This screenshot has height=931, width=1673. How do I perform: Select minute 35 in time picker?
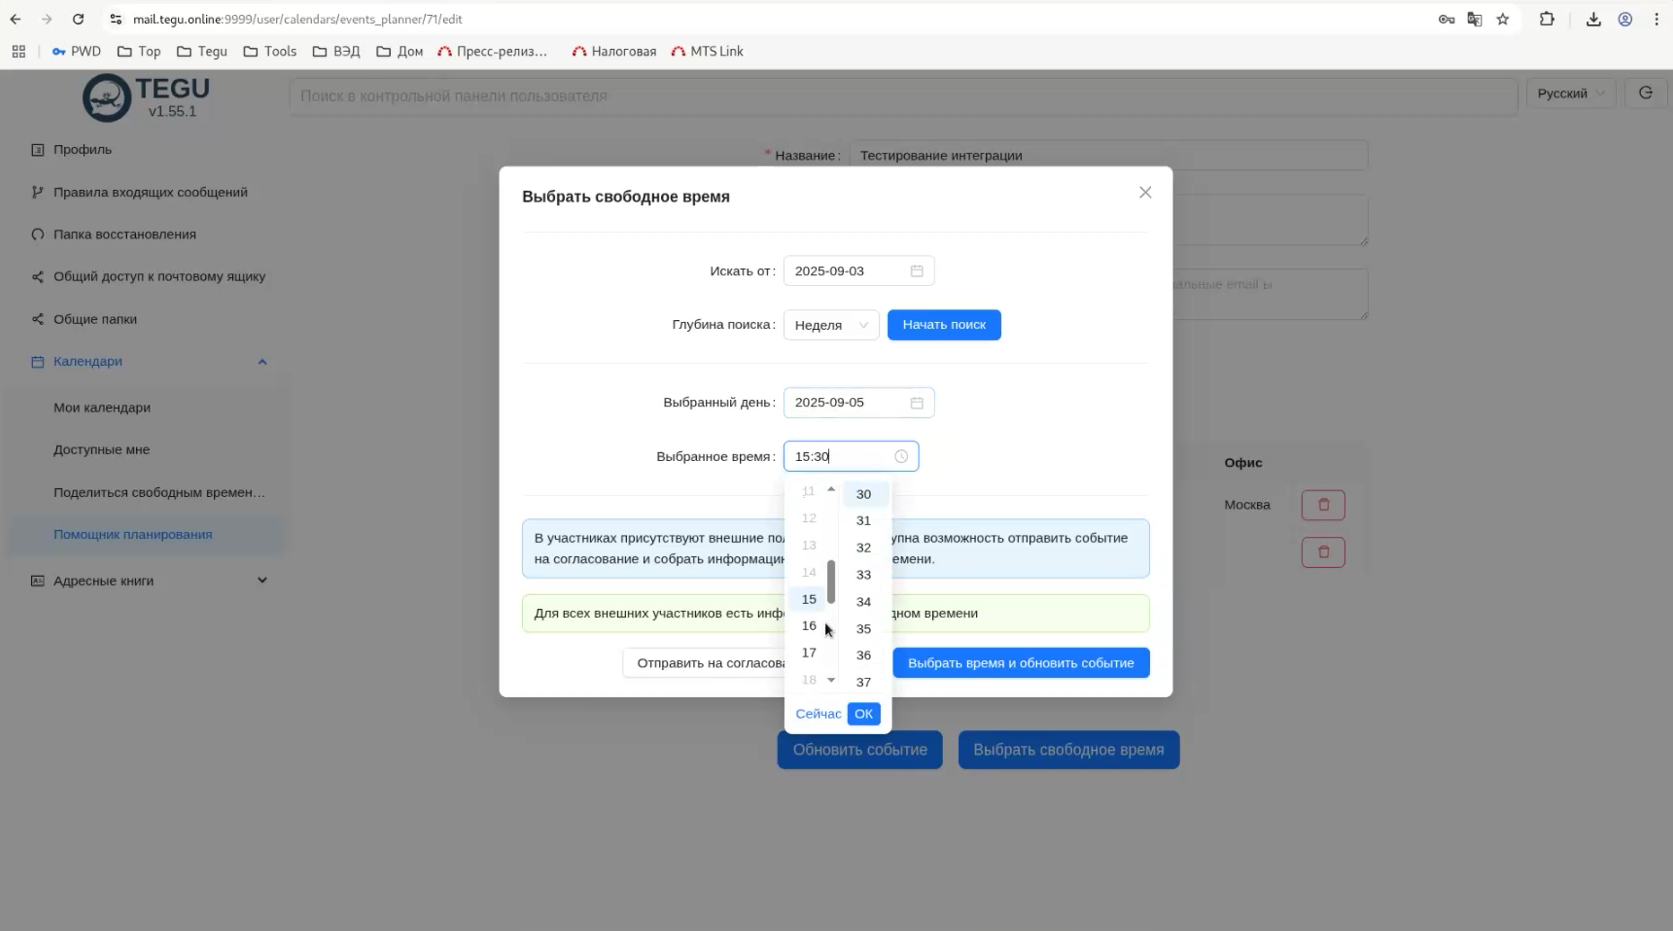863,629
